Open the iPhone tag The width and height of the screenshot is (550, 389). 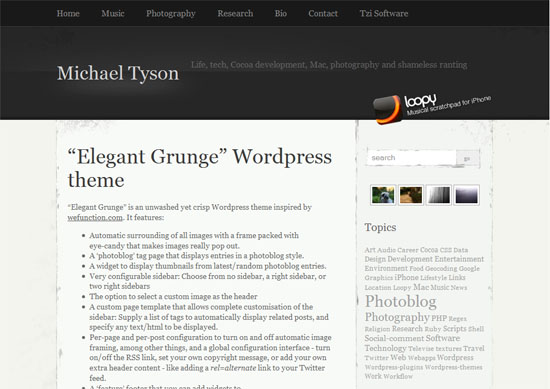(x=406, y=277)
